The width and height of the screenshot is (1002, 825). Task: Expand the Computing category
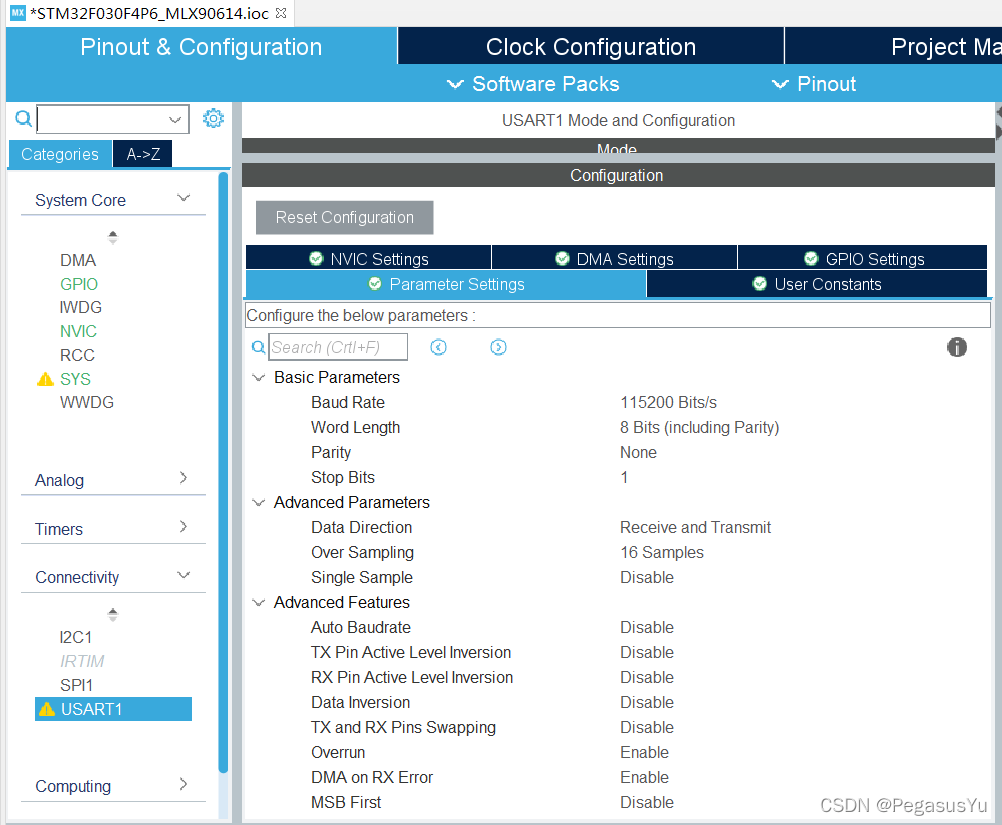(x=183, y=784)
